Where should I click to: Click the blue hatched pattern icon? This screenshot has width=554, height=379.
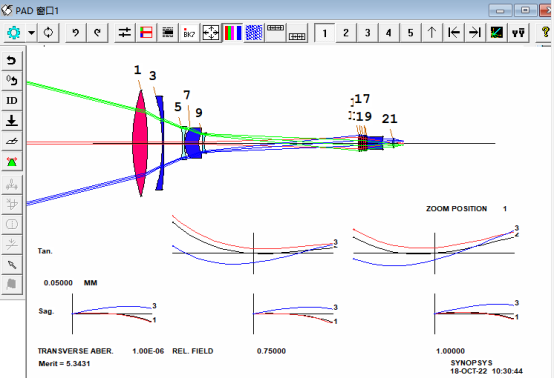(254, 33)
